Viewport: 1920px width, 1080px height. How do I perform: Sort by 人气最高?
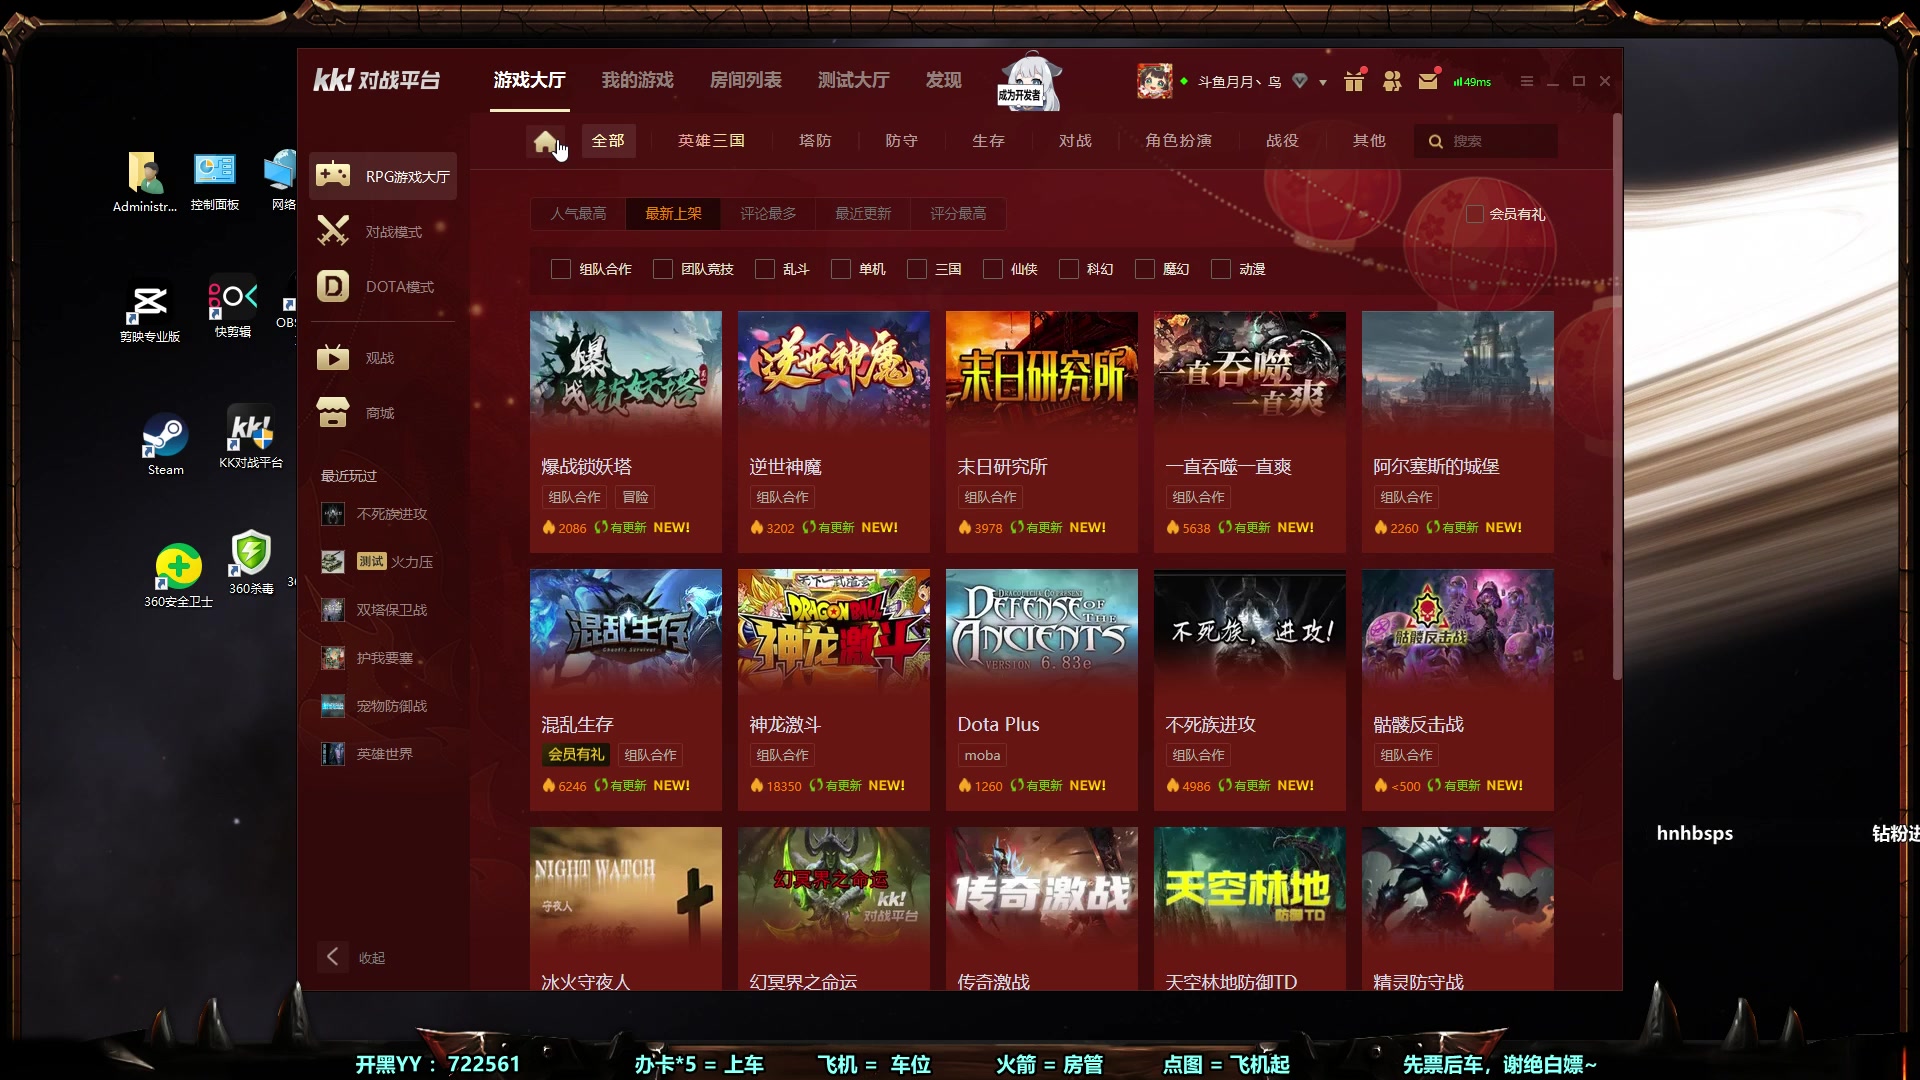[578, 213]
